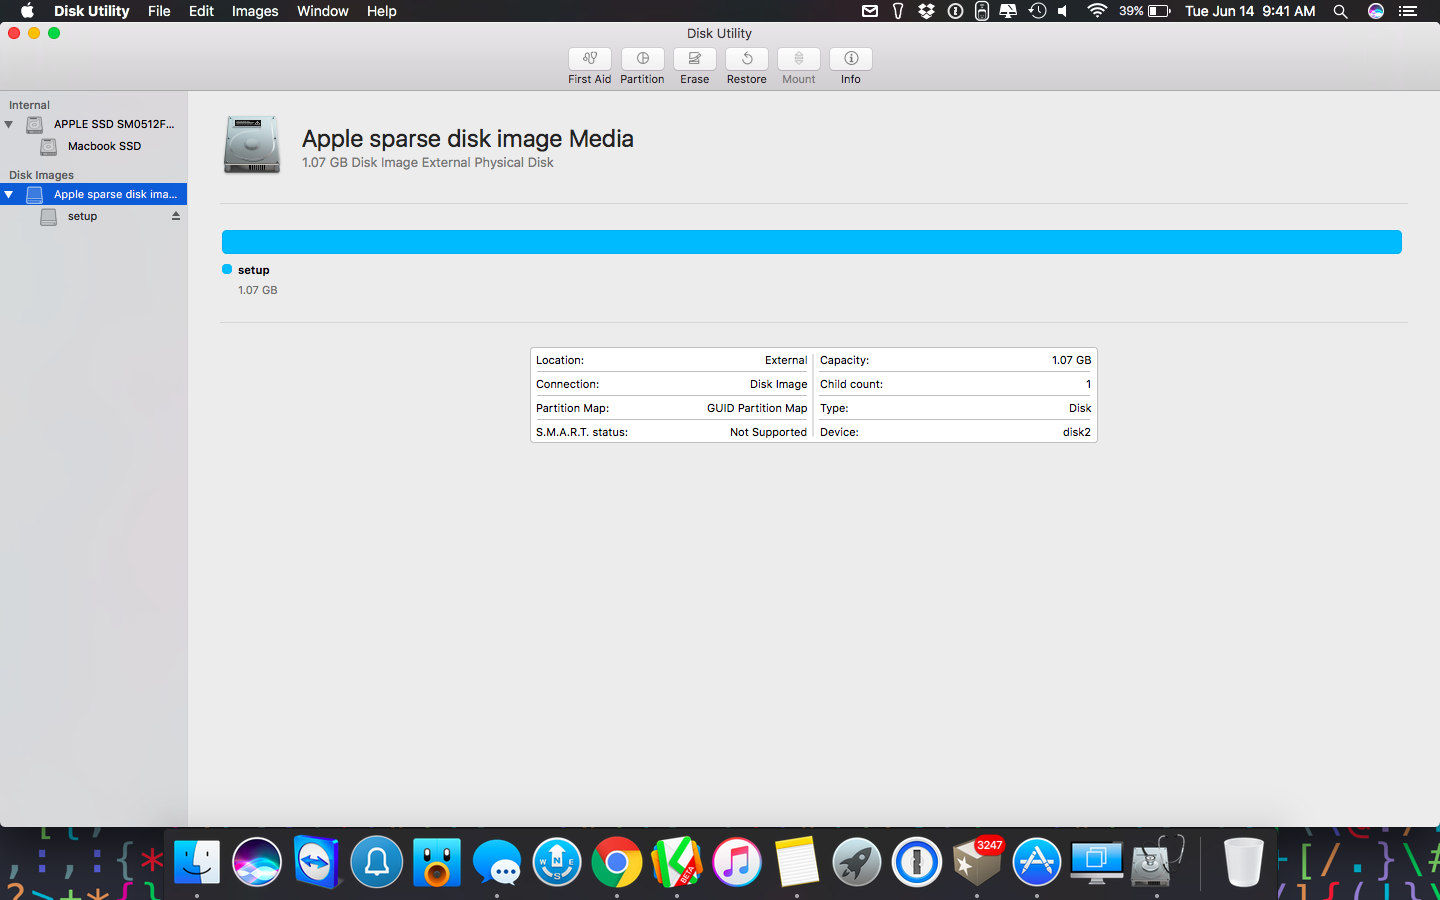The image size is (1440, 900).
Task: Open the Window menu
Action: [x=323, y=11]
